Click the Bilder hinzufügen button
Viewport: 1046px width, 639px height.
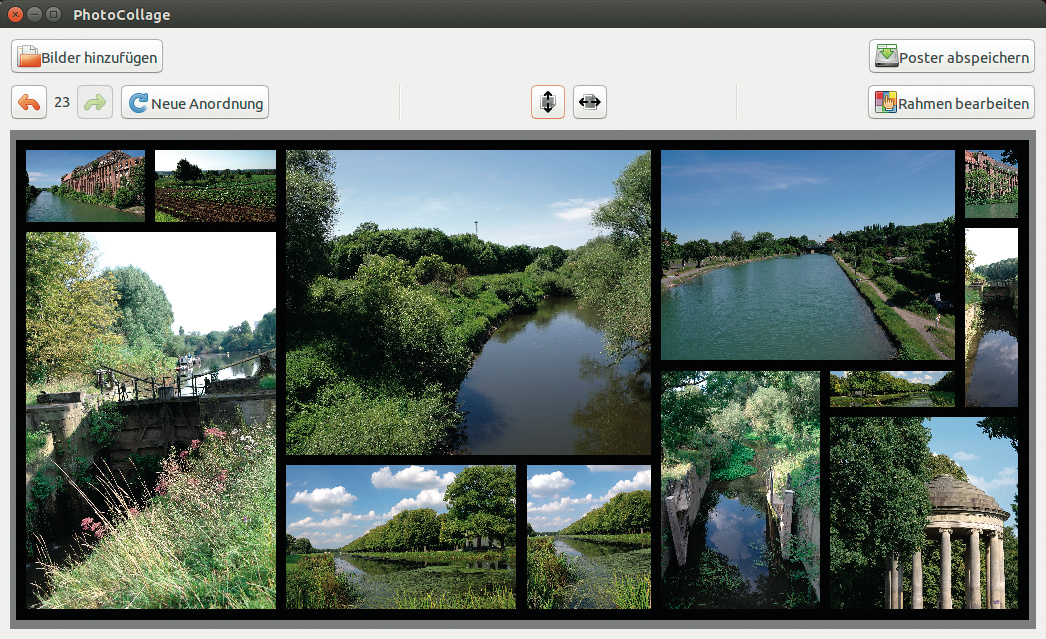[87, 57]
